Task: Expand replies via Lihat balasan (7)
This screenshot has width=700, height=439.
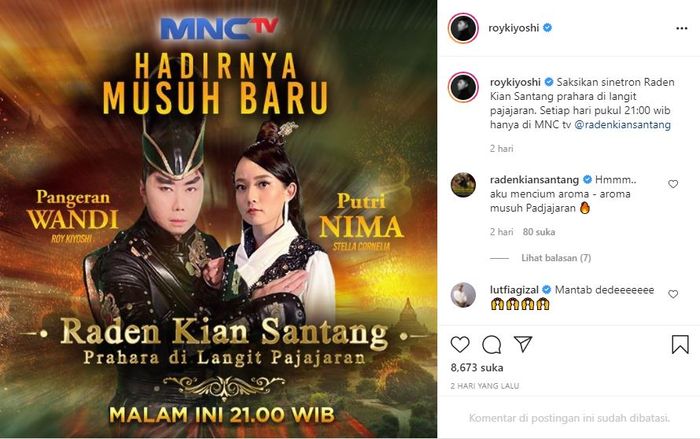Action: (x=556, y=258)
